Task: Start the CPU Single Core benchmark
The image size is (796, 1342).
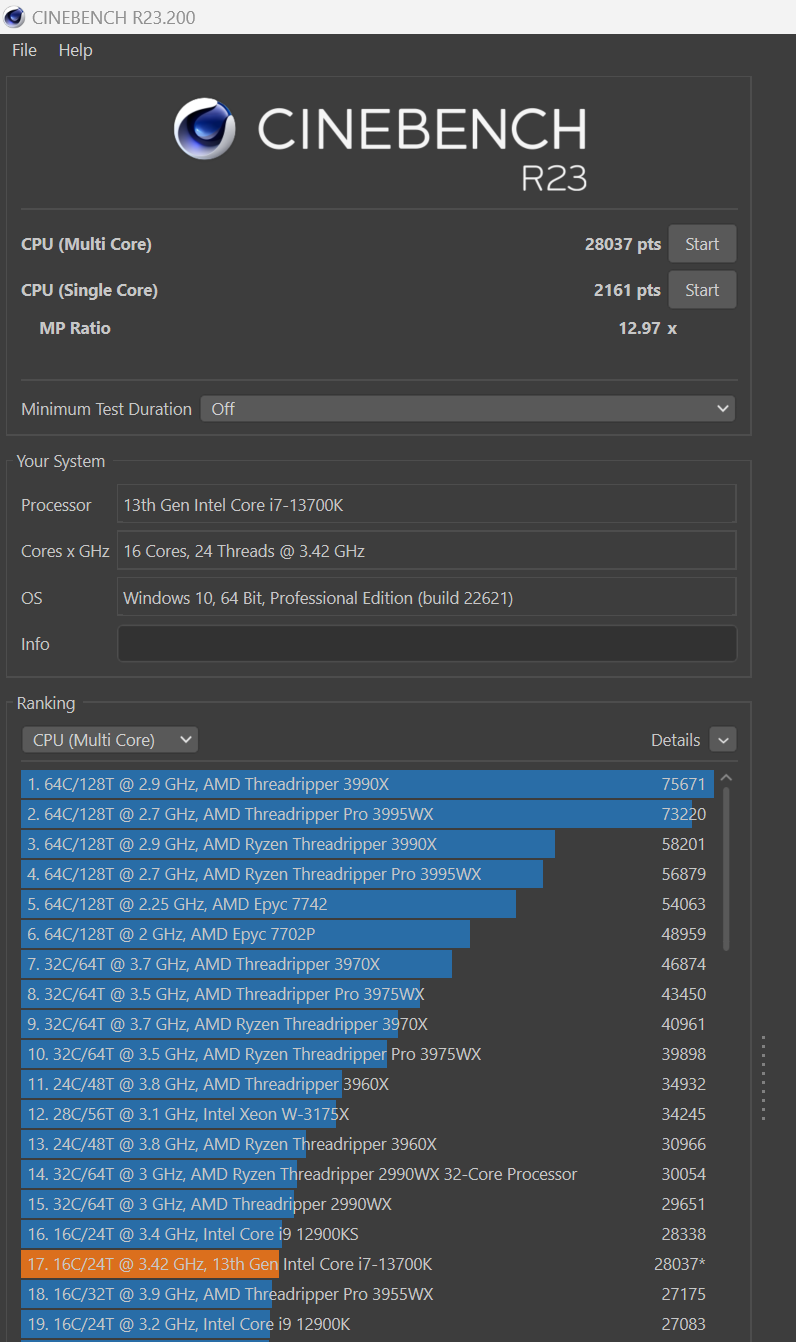Action: click(701, 289)
